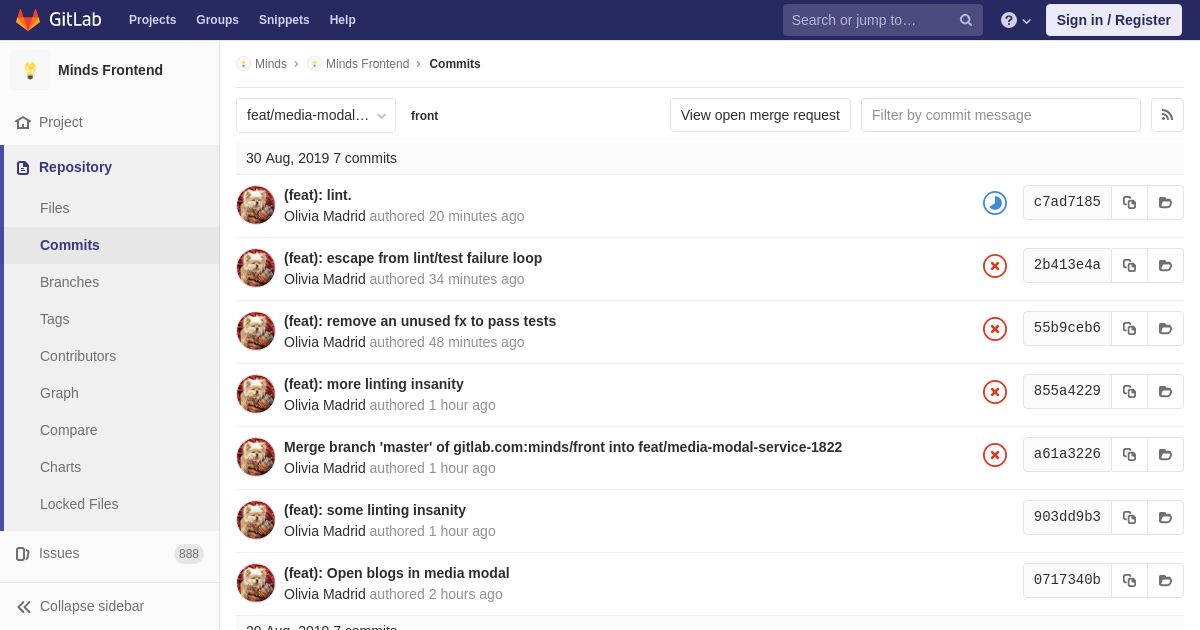Select Tags in sidebar
Viewport: 1200px width, 630px height.
[x=55, y=319]
